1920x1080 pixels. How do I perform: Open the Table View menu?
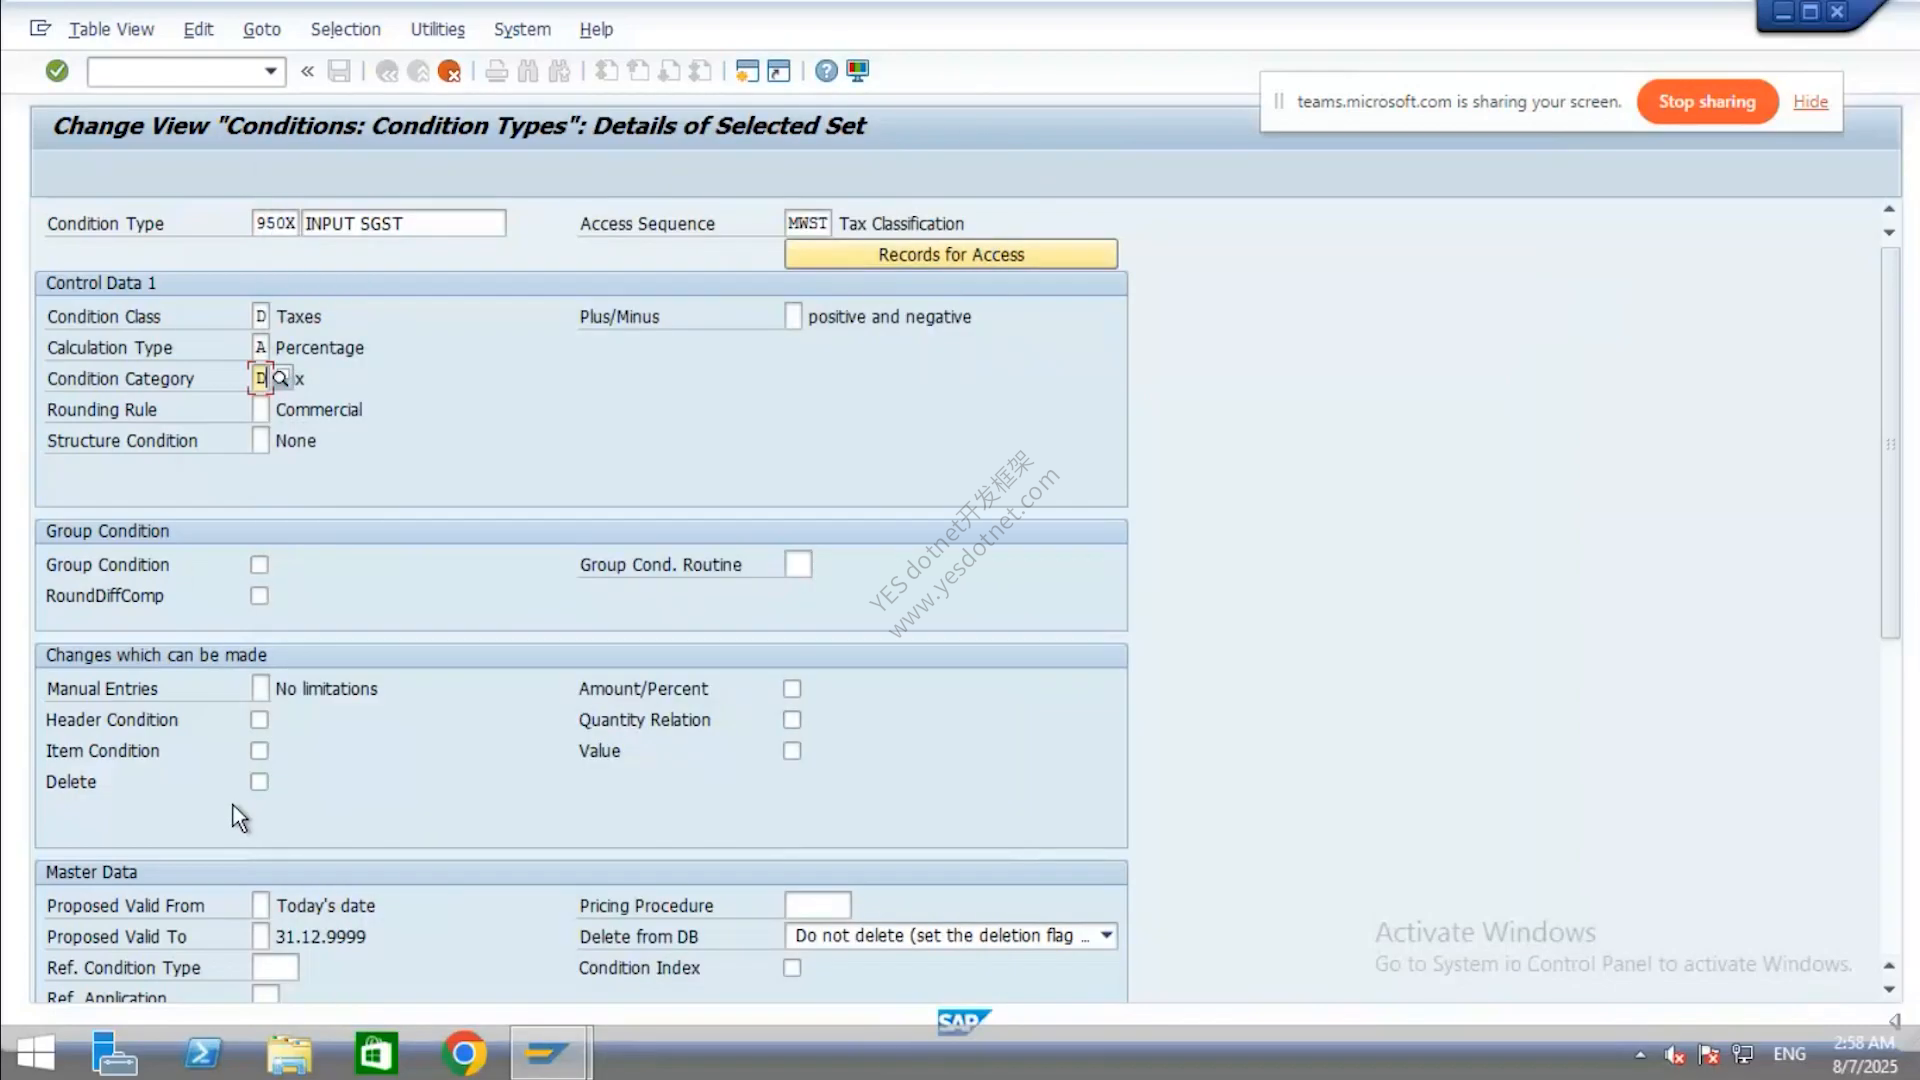pos(111,29)
